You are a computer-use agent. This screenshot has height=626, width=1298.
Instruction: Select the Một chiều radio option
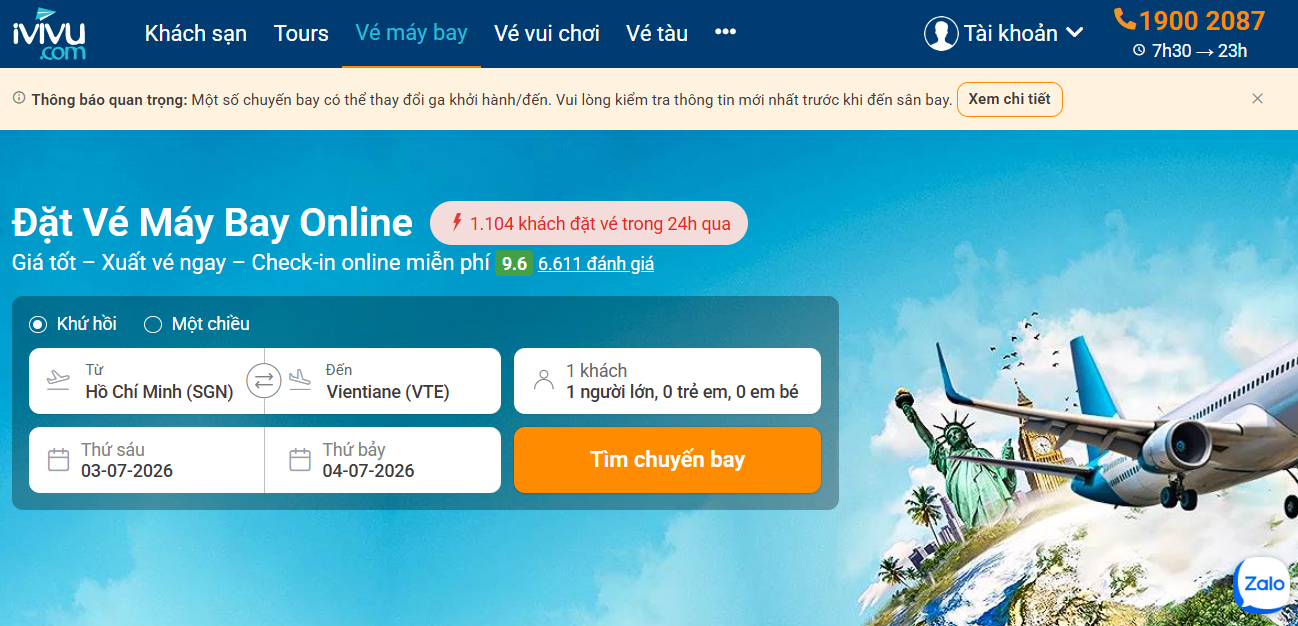[153, 324]
